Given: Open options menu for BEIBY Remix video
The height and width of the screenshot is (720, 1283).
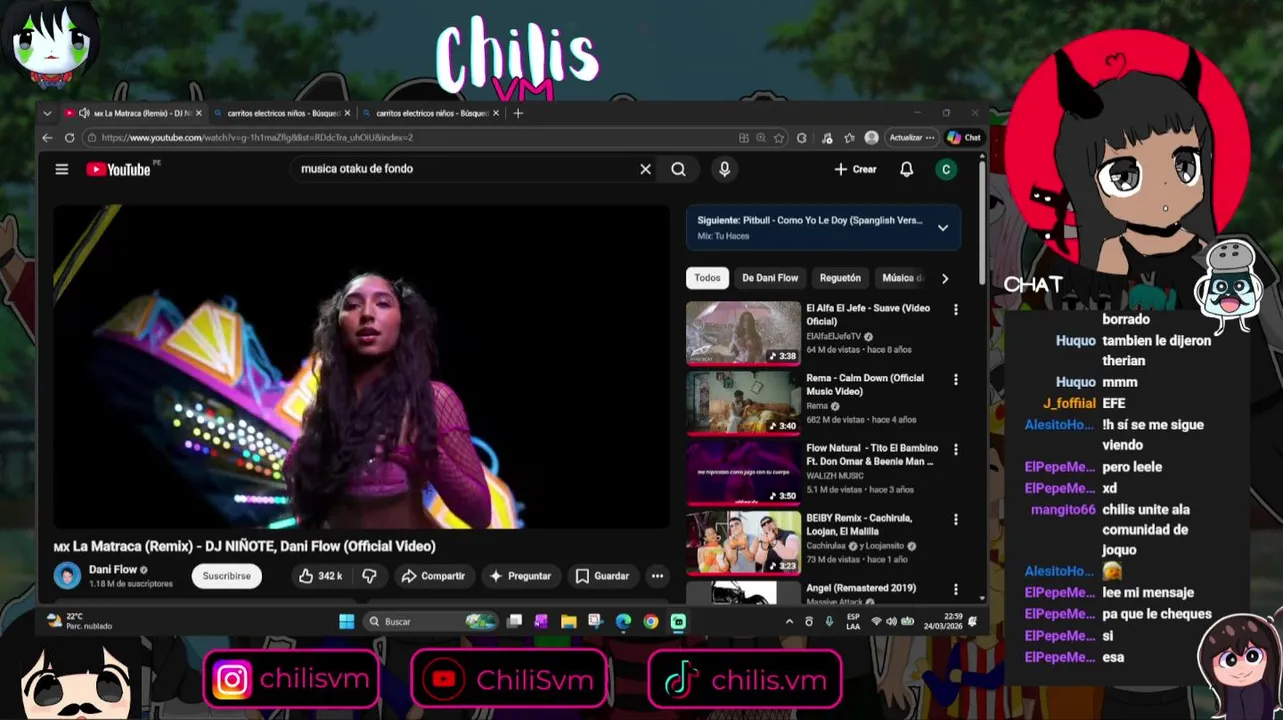Looking at the screenshot, I should click(955, 520).
